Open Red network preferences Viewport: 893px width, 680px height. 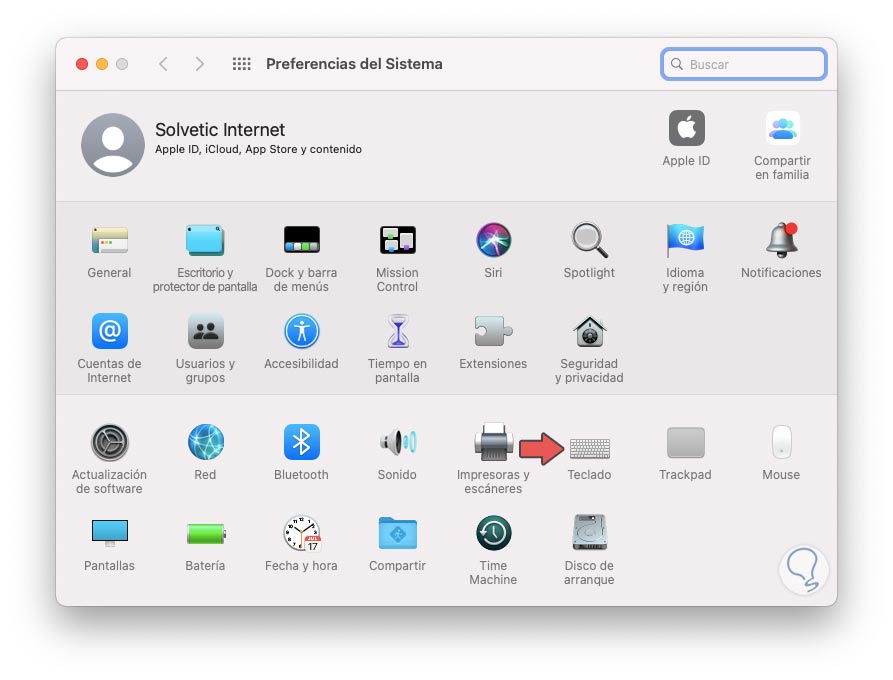click(205, 440)
